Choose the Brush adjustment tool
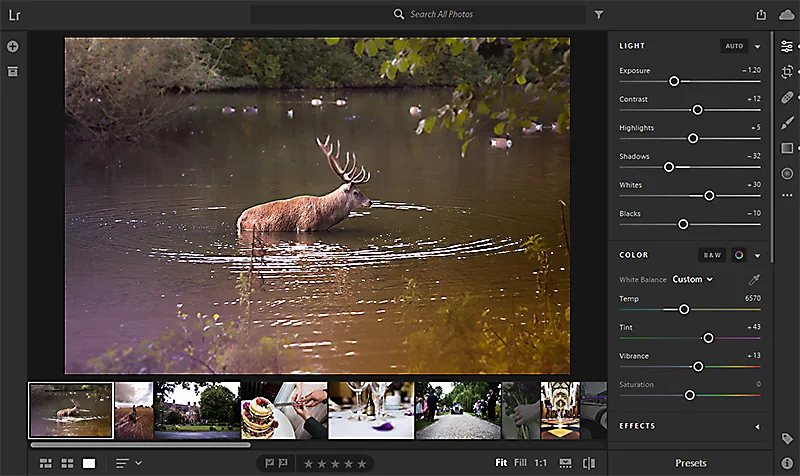Screen dimensions: 800x476 coord(787,123)
